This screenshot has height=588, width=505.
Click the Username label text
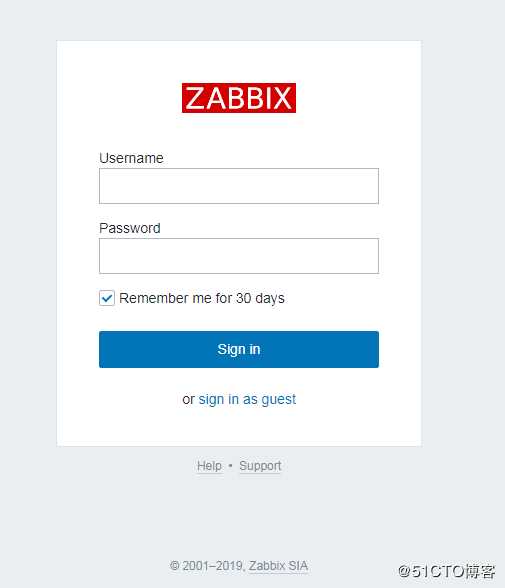(x=131, y=158)
